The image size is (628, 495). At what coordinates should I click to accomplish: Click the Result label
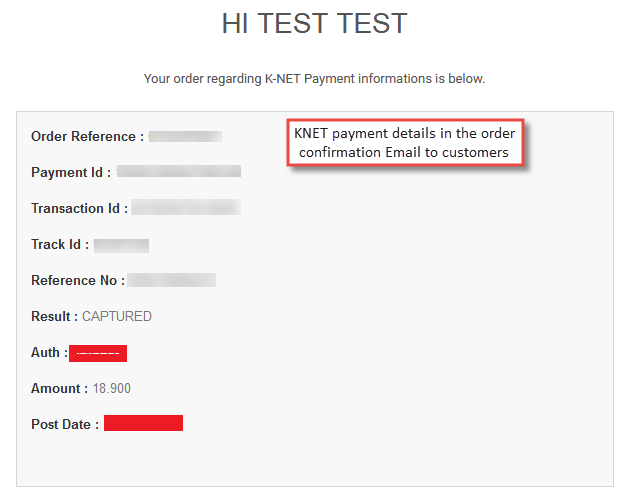[x=54, y=316]
